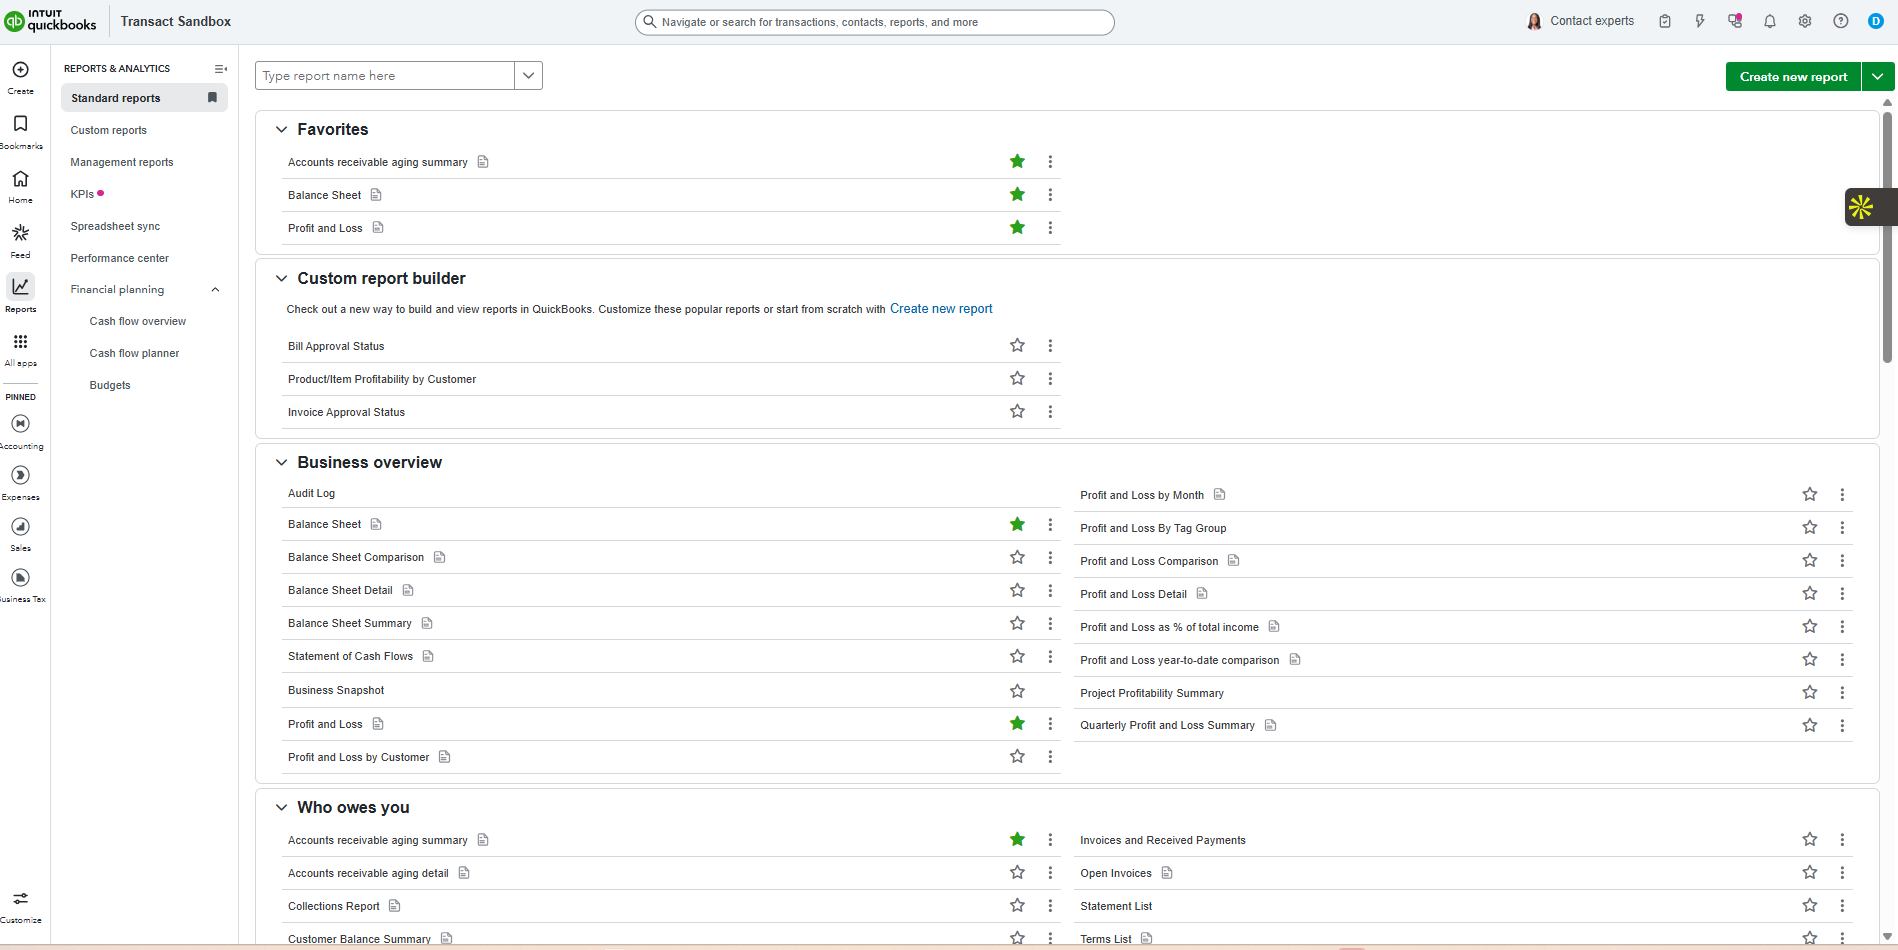Click the Sales icon under Pinned
The height and width of the screenshot is (950, 1898).
point(20,526)
